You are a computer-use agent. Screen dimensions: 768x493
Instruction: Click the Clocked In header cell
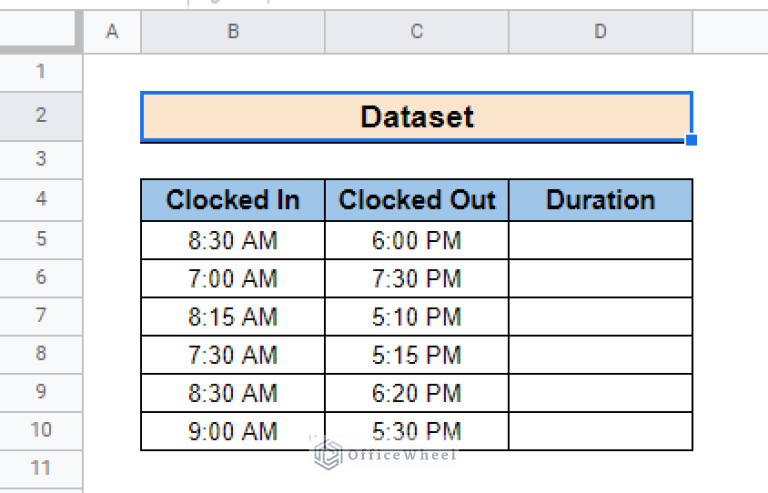click(232, 200)
